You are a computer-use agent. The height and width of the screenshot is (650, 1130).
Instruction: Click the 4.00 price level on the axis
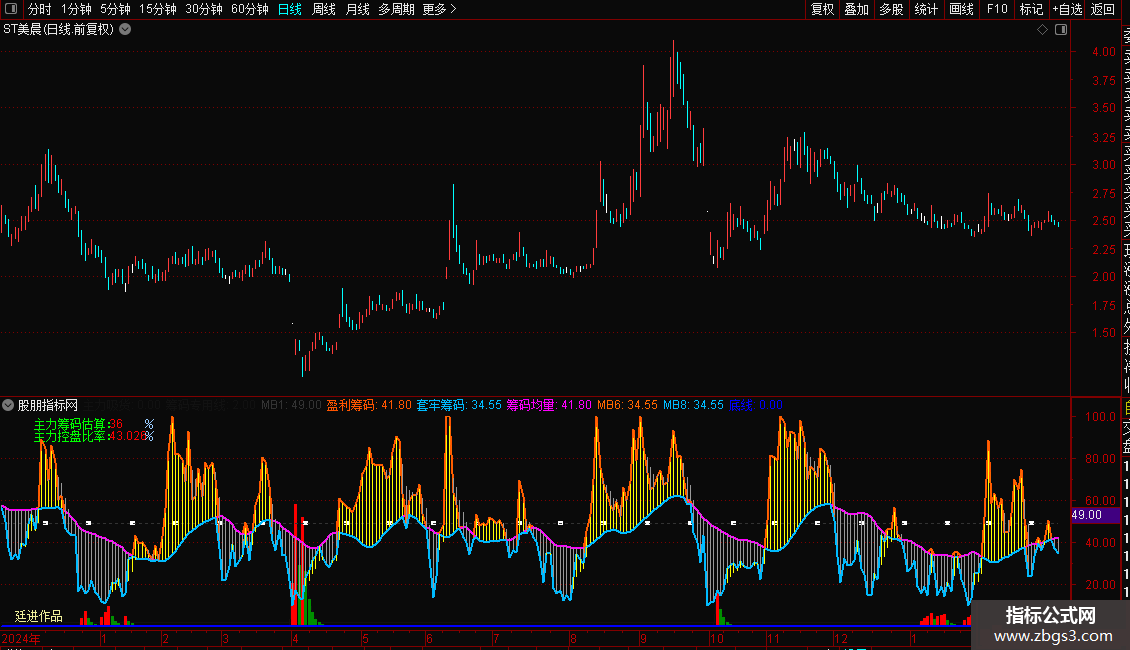click(x=1103, y=52)
